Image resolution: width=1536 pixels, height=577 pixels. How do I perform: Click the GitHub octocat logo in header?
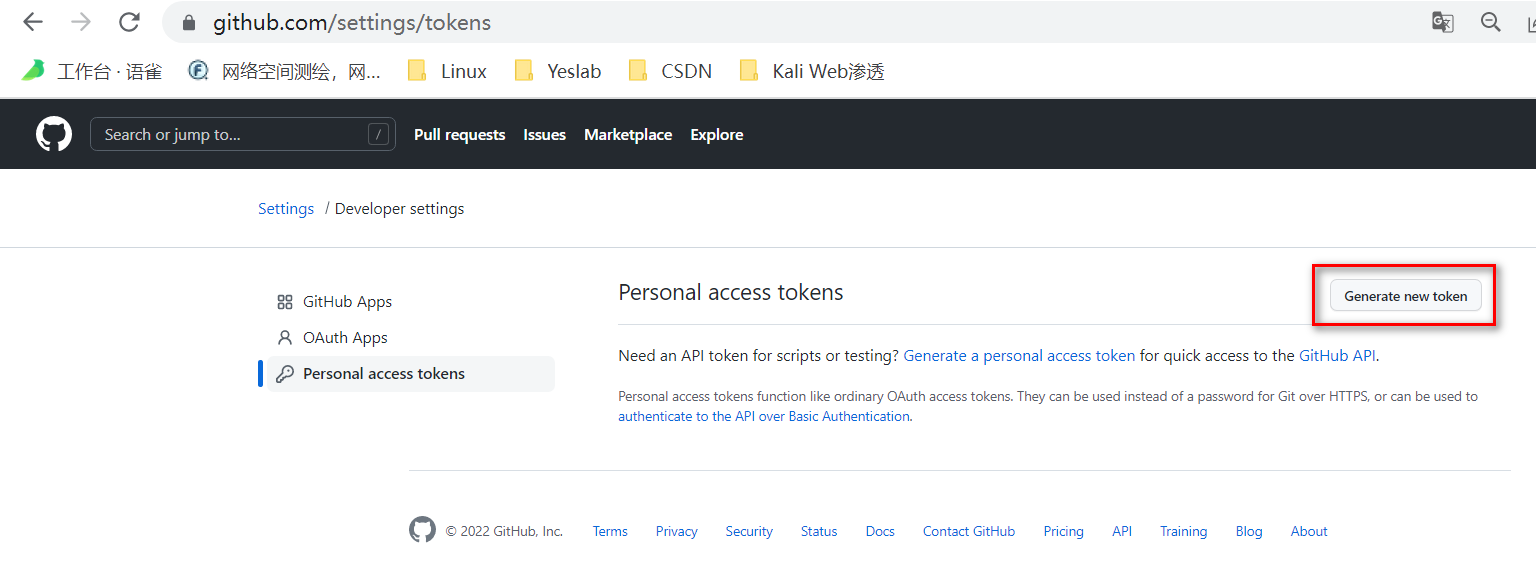pyautogui.click(x=54, y=134)
